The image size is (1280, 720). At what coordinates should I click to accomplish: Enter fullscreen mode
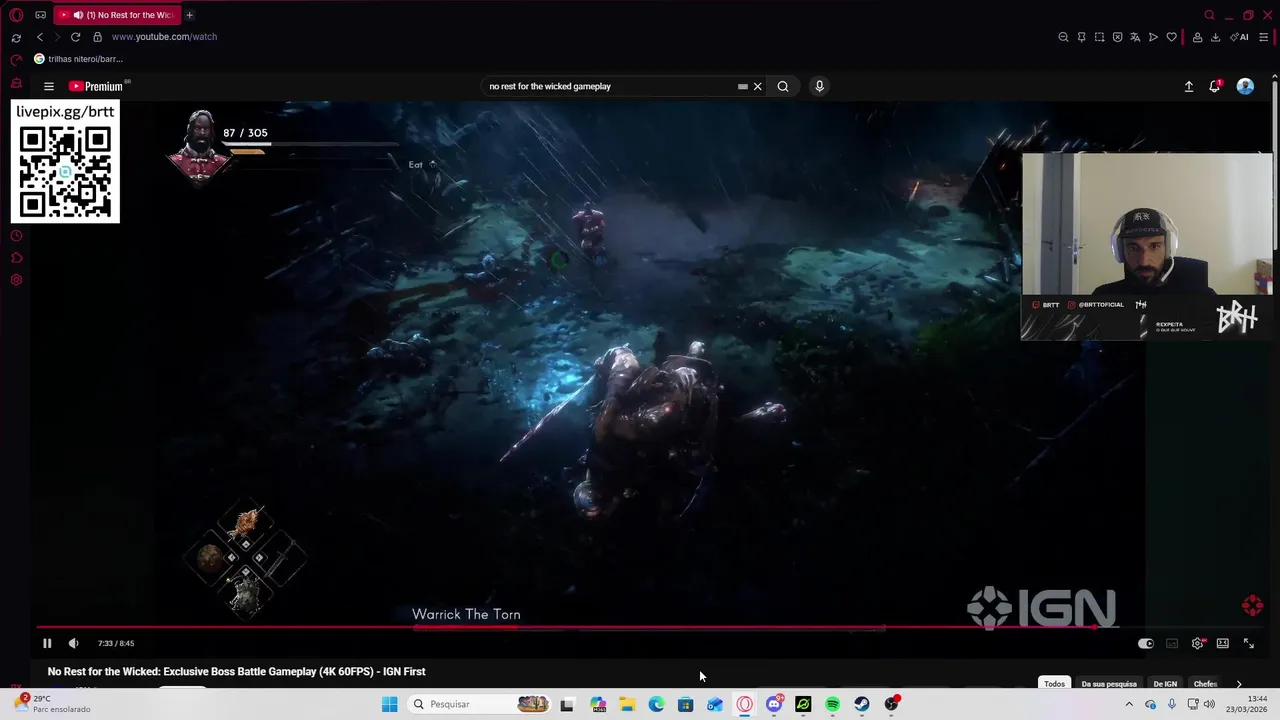(x=1249, y=643)
